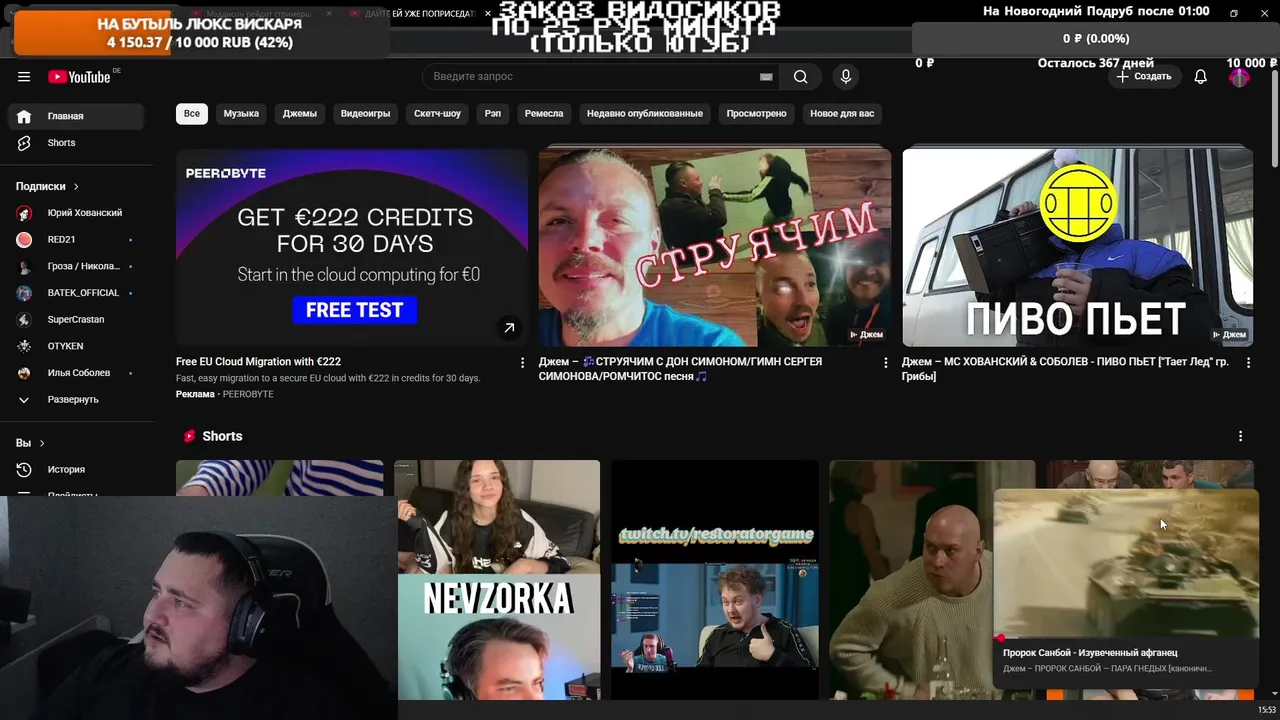Open the ПИВО ПЬЕТ video thumbnail
This screenshot has height=720, width=1280.
pos(1077,247)
